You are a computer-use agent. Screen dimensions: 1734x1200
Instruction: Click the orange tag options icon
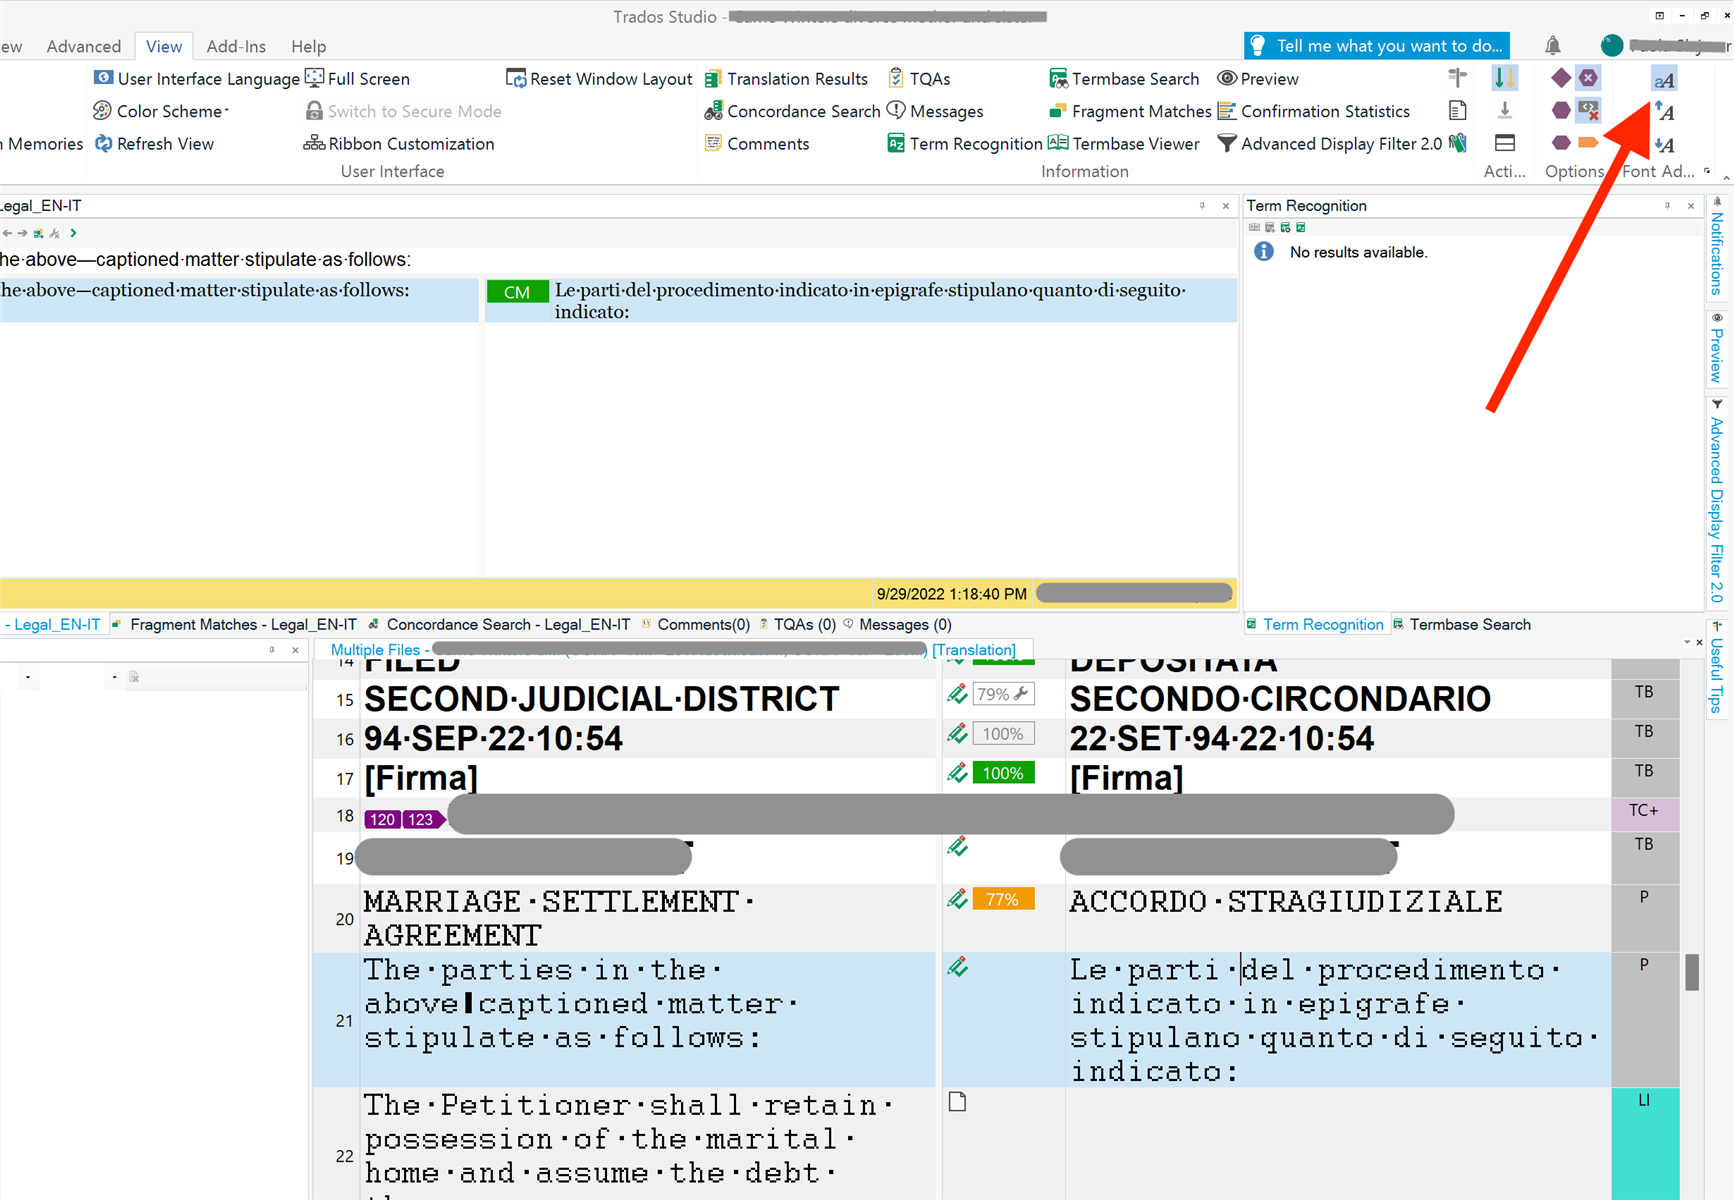point(1588,143)
